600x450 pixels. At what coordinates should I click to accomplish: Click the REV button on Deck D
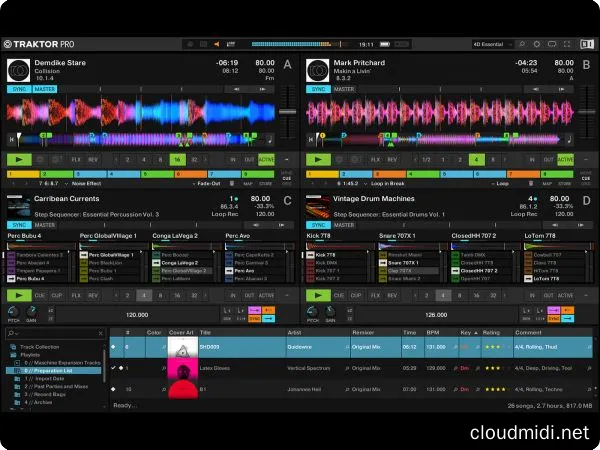(x=392, y=296)
